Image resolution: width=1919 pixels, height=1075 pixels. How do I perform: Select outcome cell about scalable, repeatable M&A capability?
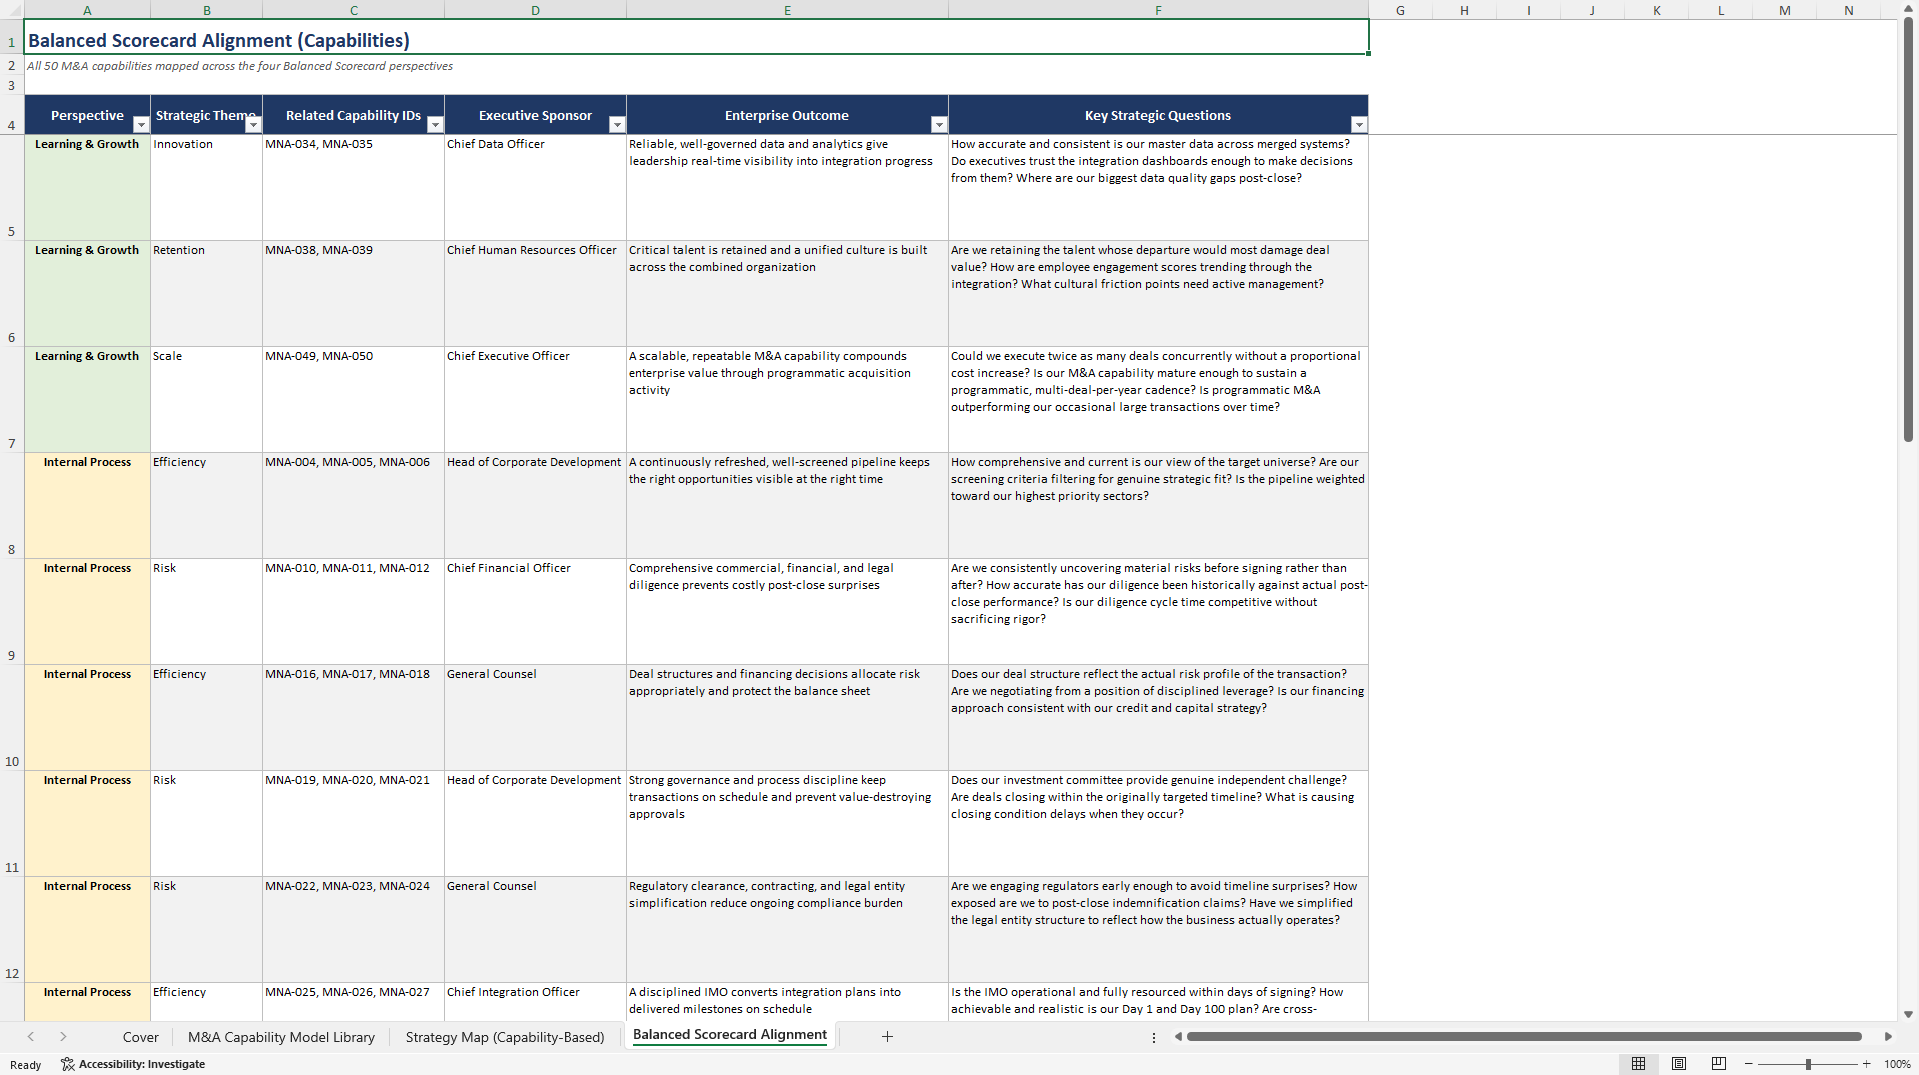click(x=787, y=399)
